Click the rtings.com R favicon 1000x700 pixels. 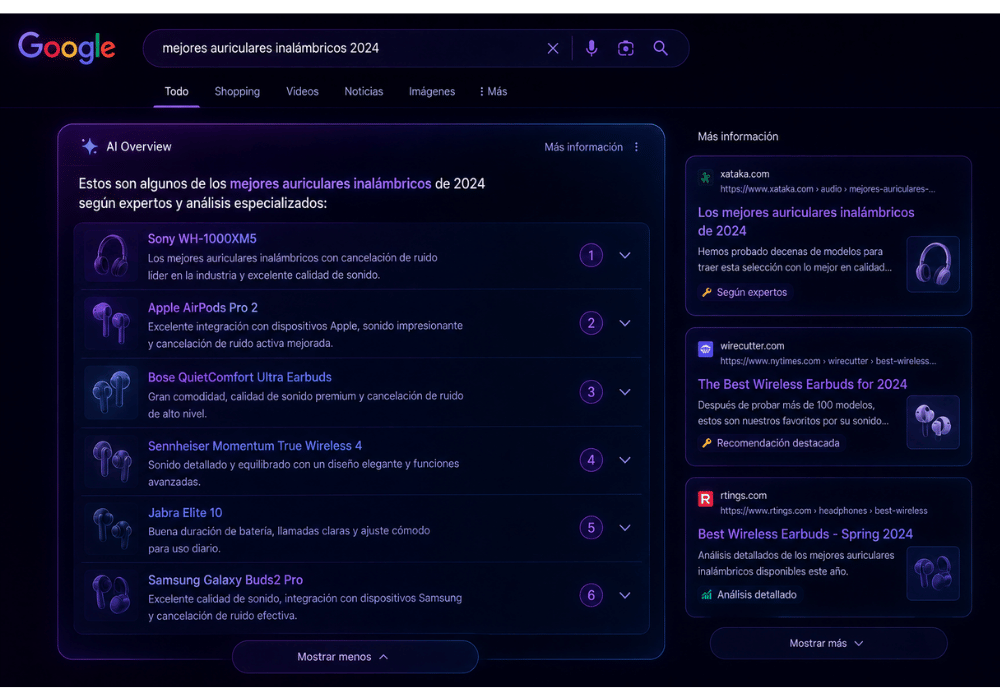click(705, 499)
